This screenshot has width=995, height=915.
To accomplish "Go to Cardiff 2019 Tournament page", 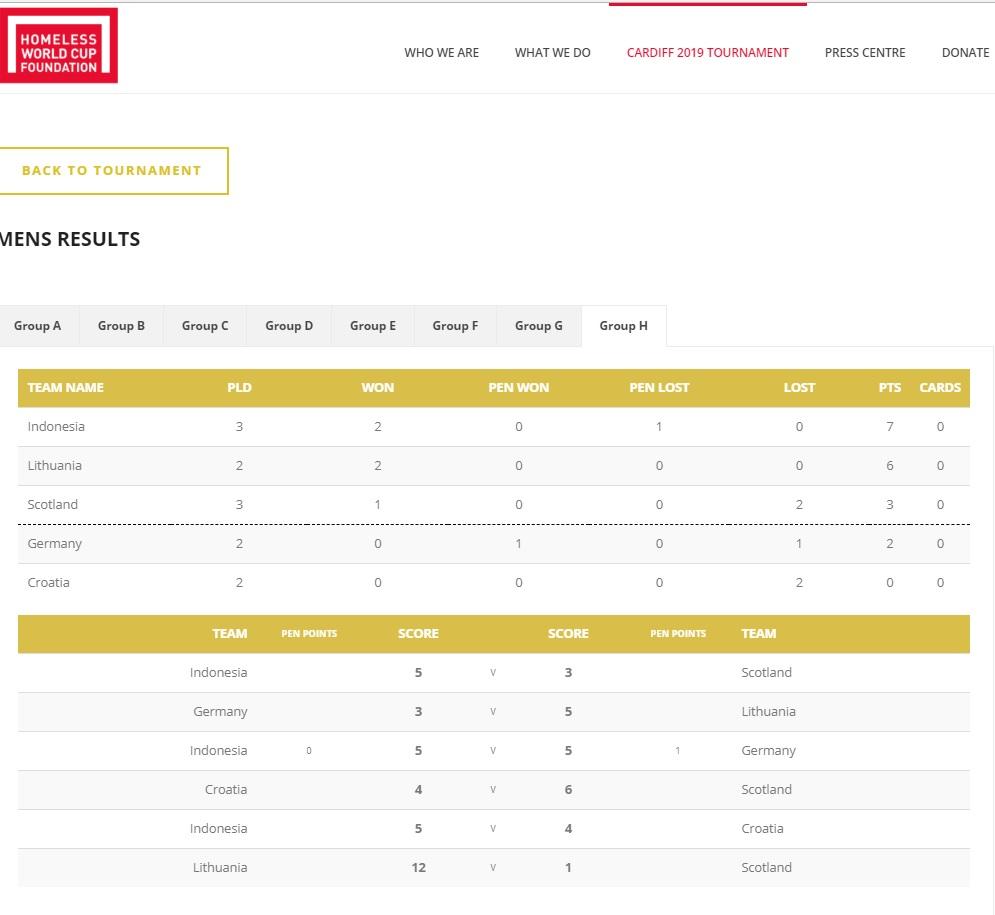I will pyautogui.click(x=707, y=53).
